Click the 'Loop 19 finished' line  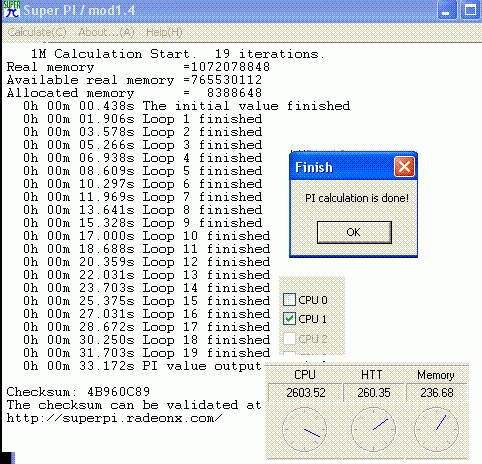point(146,353)
